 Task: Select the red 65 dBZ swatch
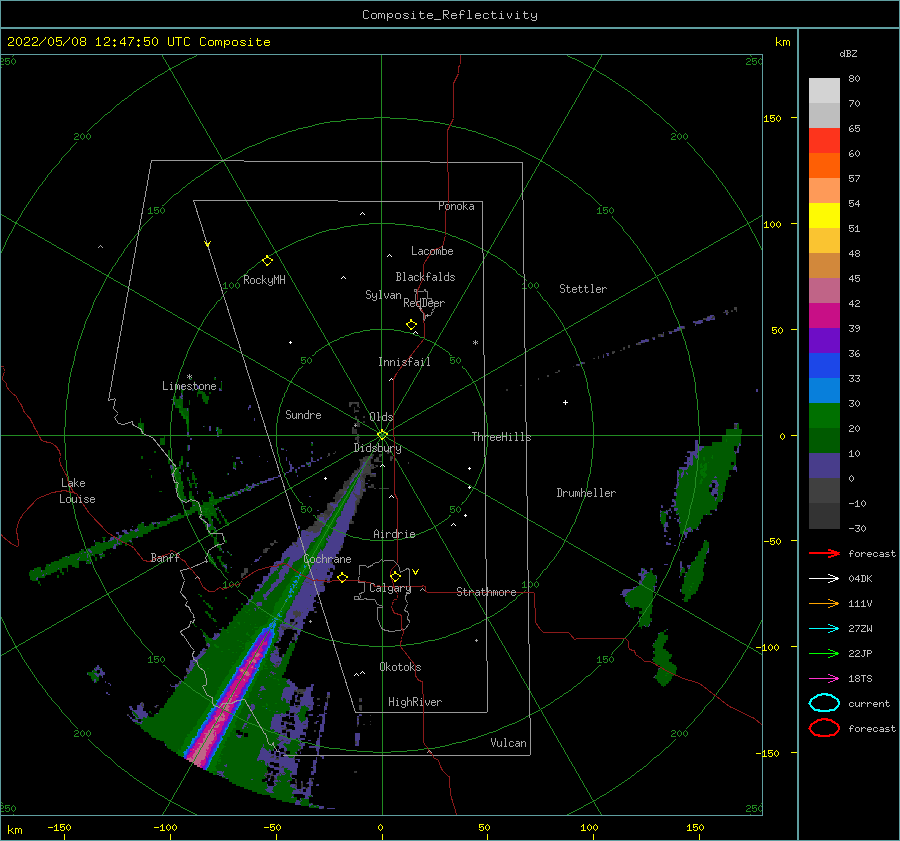824,141
